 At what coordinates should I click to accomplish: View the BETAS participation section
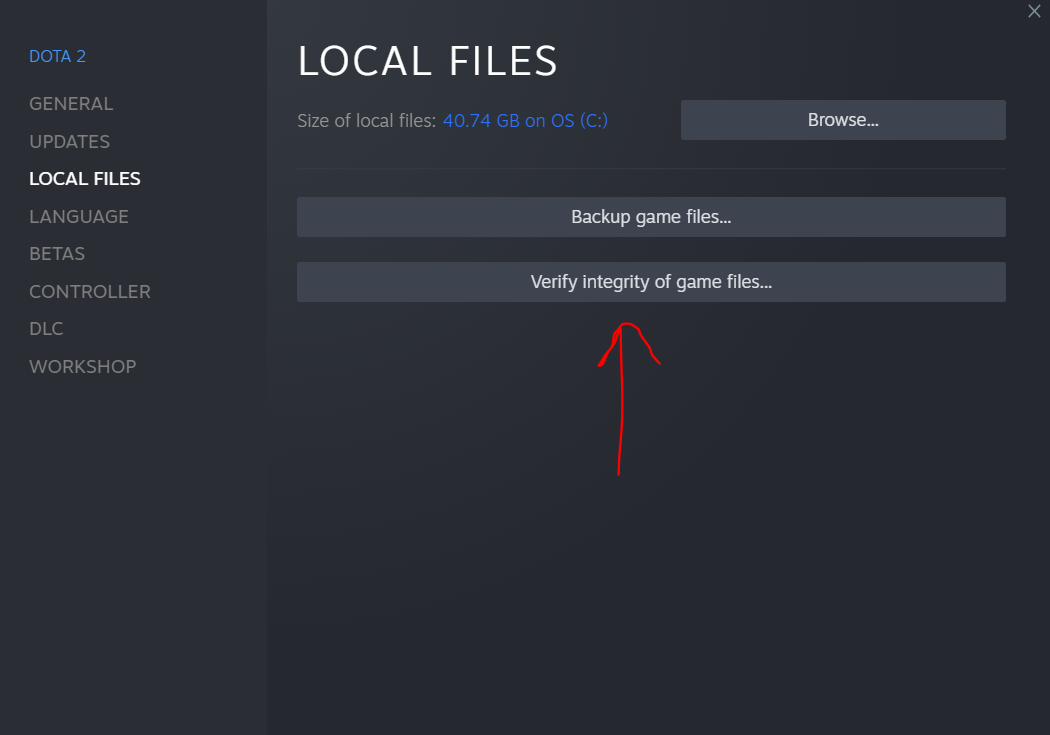click(56, 253)
